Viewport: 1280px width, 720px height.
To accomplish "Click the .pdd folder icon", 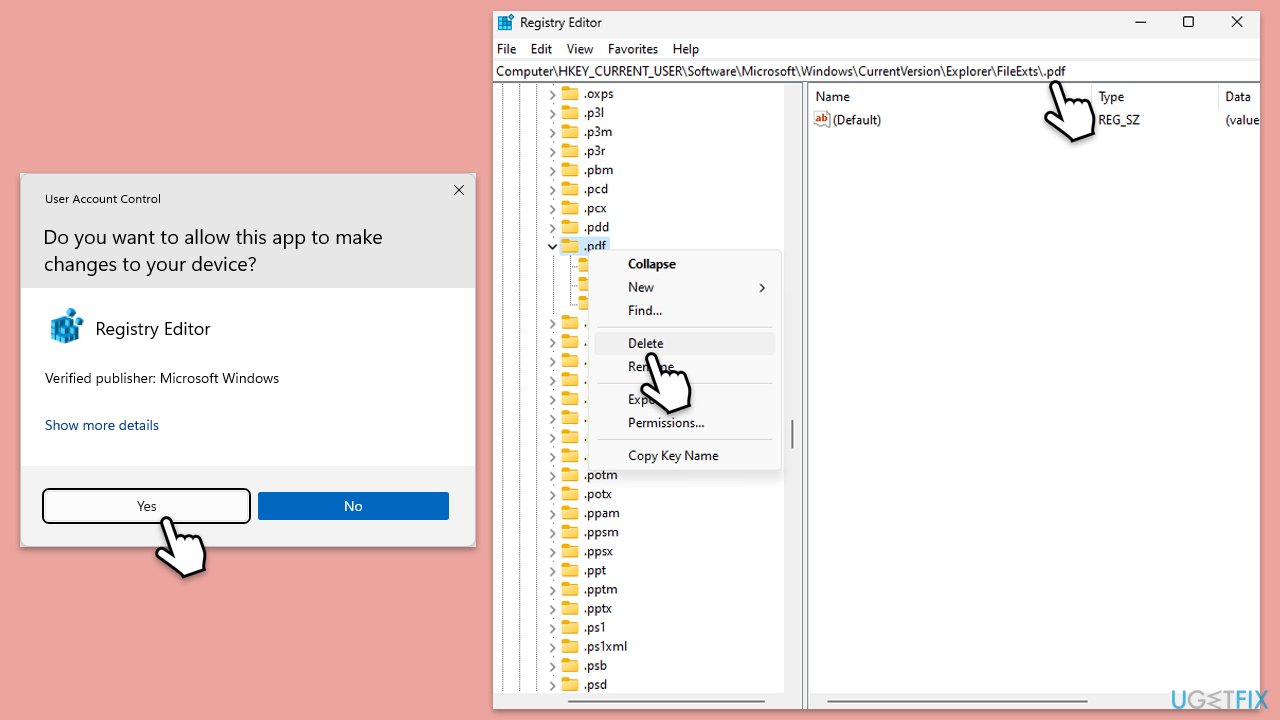I will click(570, 226).
